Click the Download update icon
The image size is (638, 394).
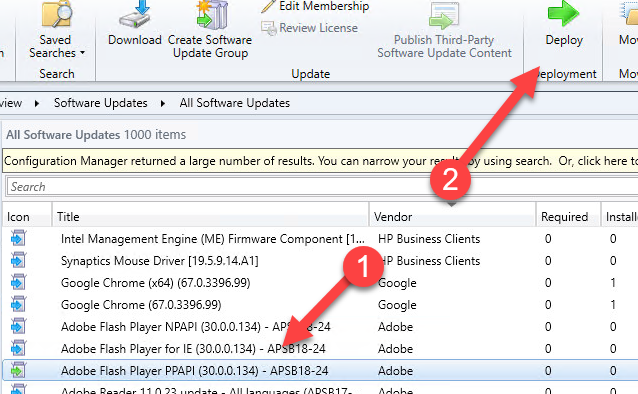135,15
